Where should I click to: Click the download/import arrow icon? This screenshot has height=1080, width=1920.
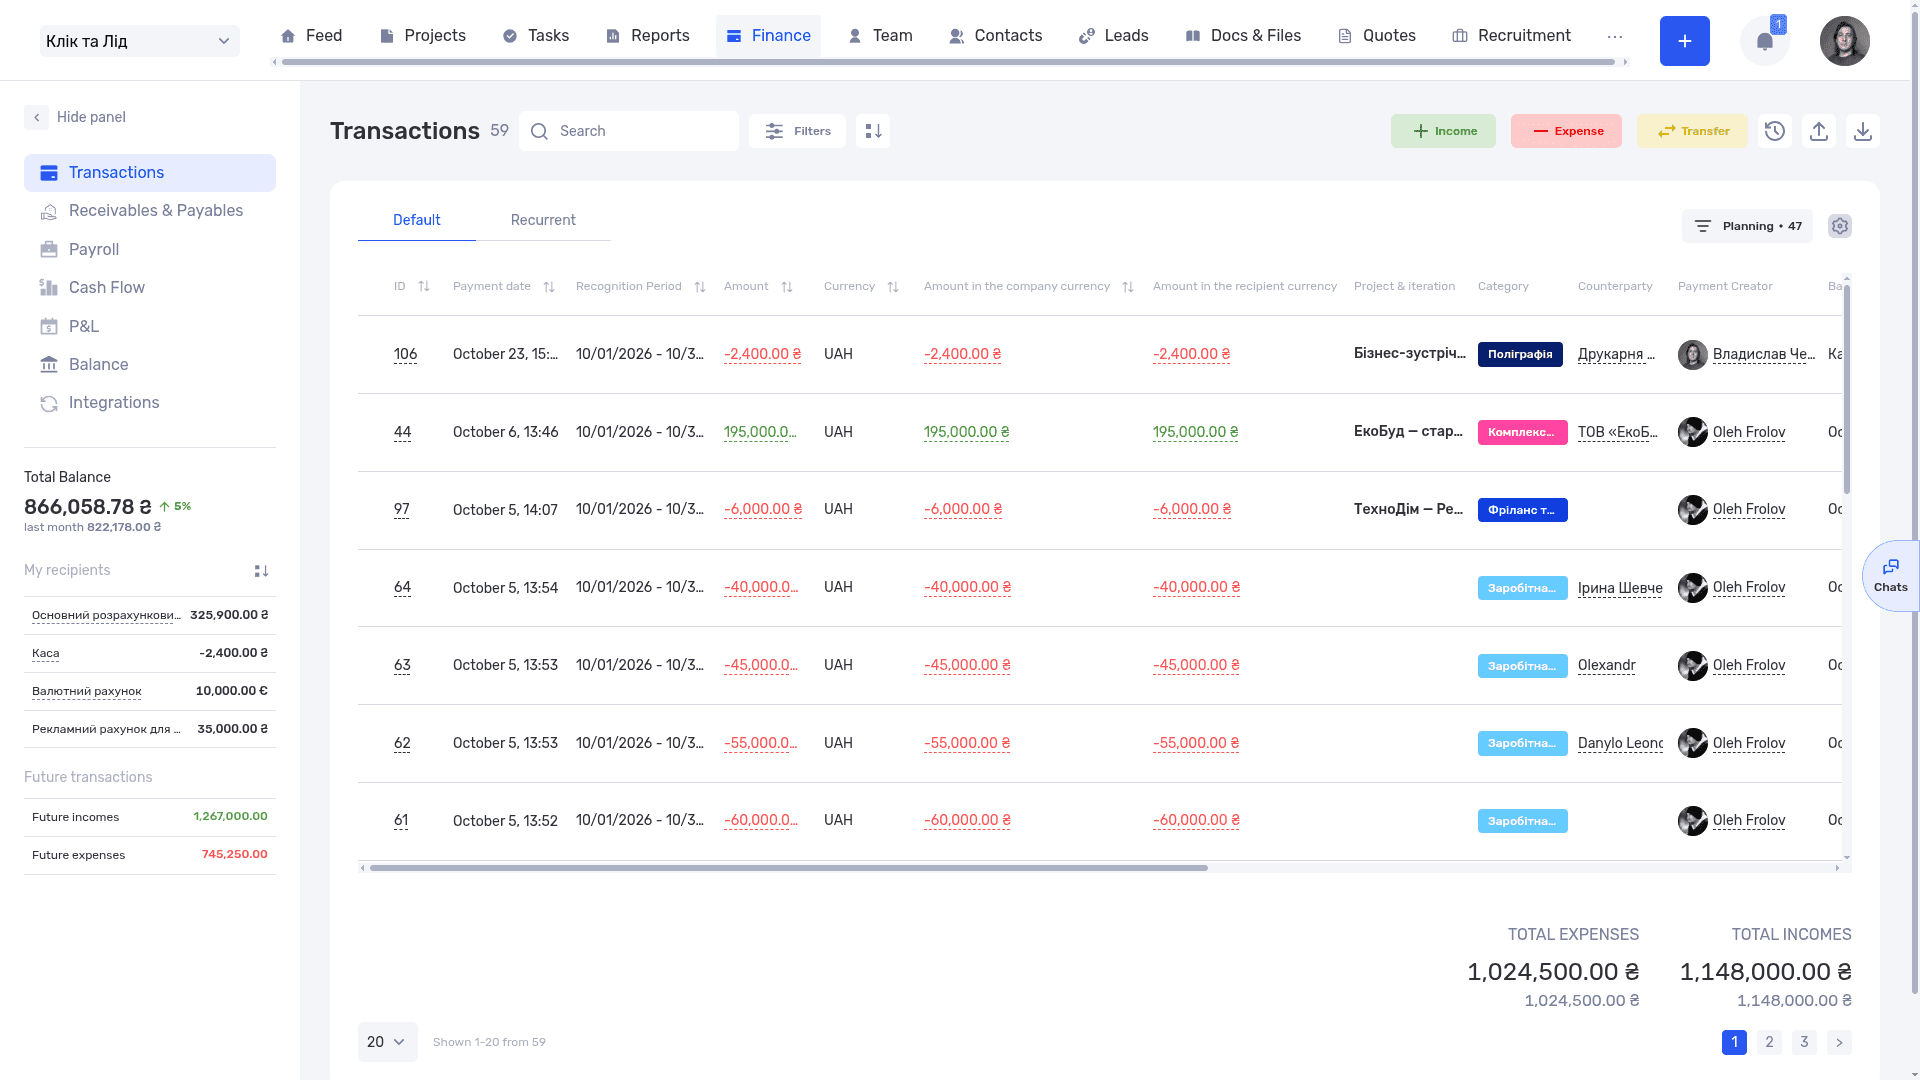click(1863, 131)
